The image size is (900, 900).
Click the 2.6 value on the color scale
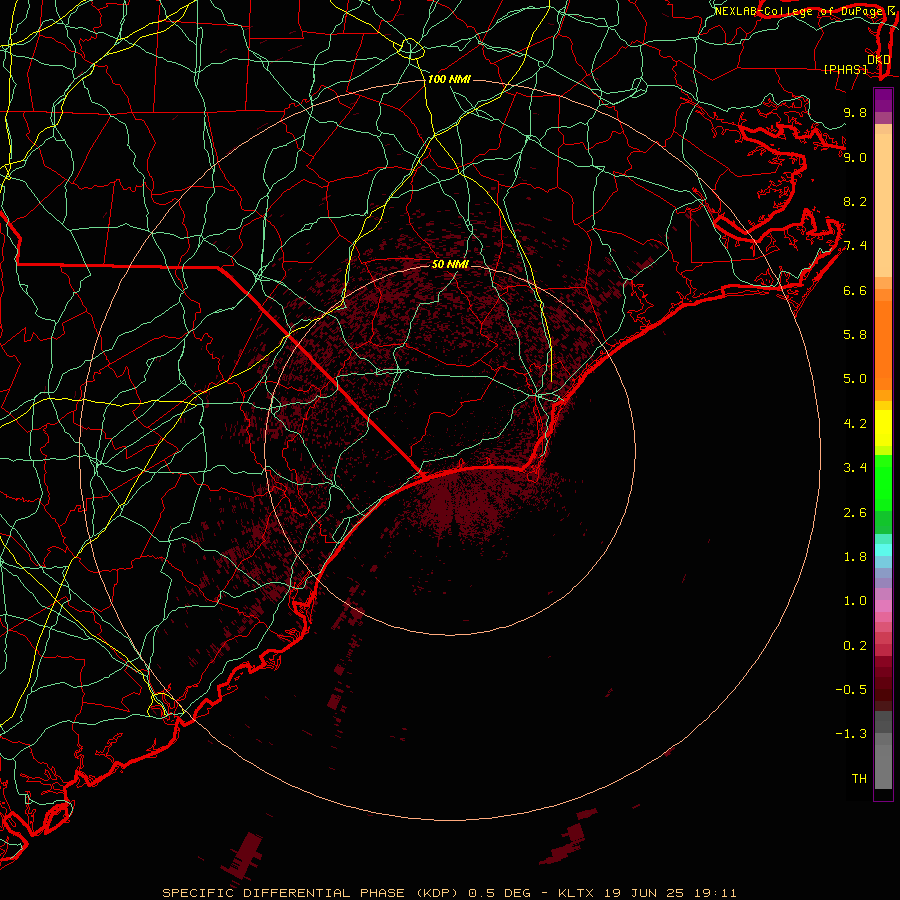point(855,513)
